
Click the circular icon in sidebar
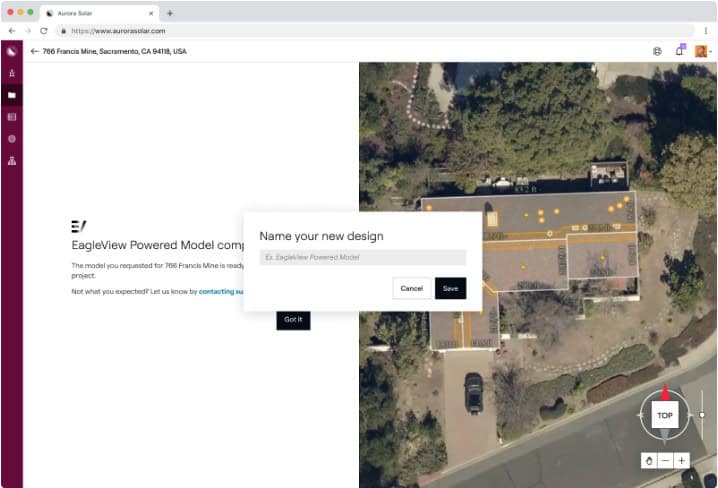[x=12, y=139]
